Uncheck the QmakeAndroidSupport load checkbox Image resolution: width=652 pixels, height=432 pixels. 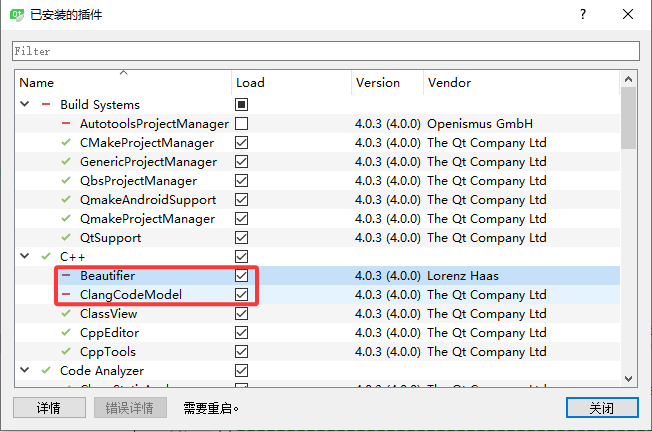click(241, 200)
